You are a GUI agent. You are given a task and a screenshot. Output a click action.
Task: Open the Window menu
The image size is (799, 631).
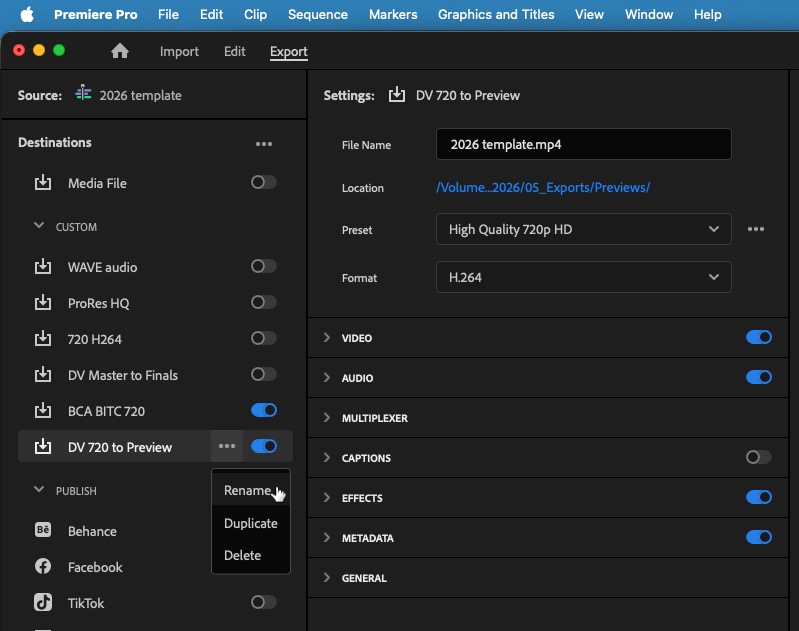[649, 14]
